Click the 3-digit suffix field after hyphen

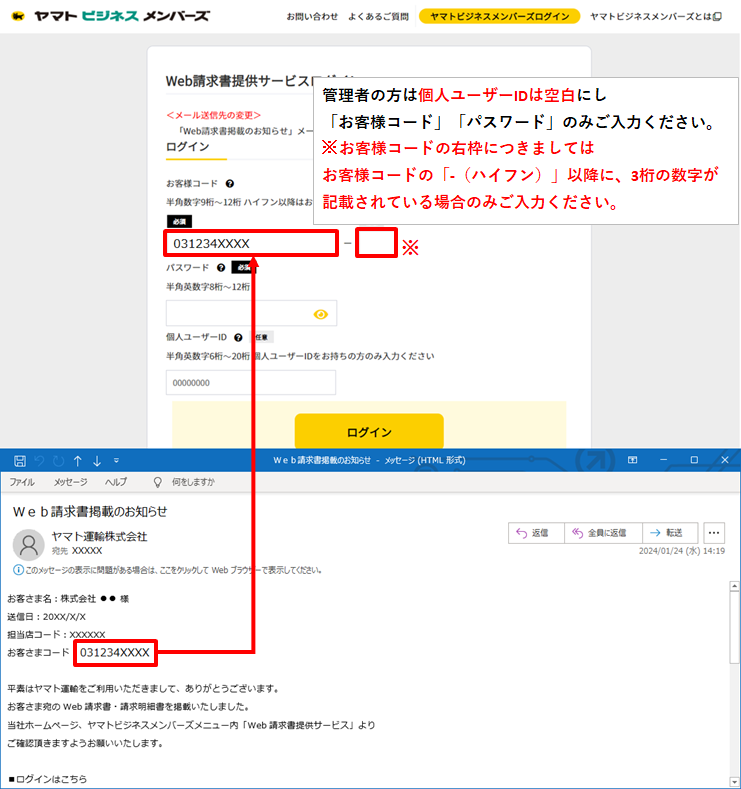point(376,243)
